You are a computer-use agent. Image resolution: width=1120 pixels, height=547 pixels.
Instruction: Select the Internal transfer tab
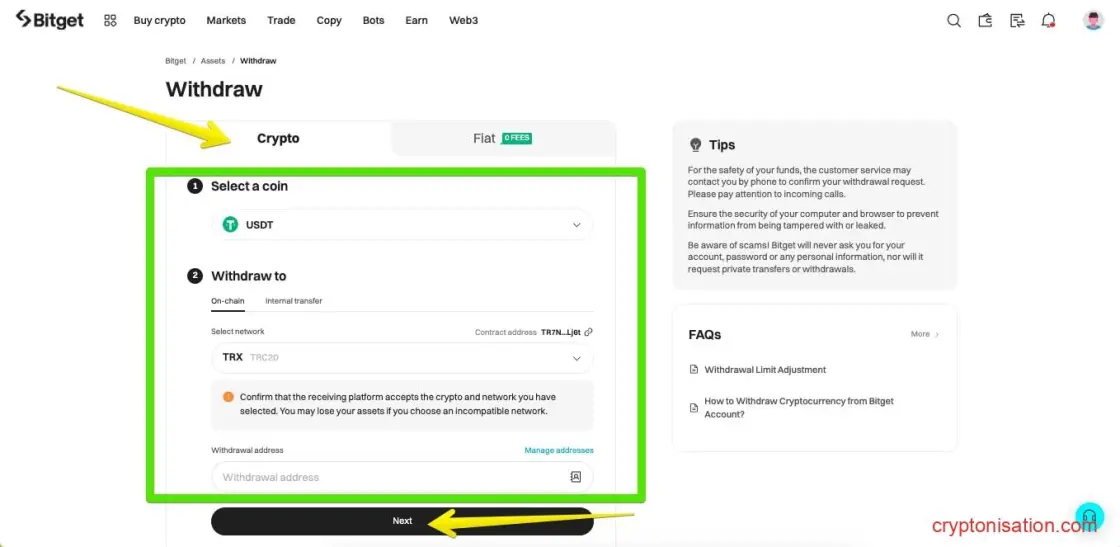[294, 301]
